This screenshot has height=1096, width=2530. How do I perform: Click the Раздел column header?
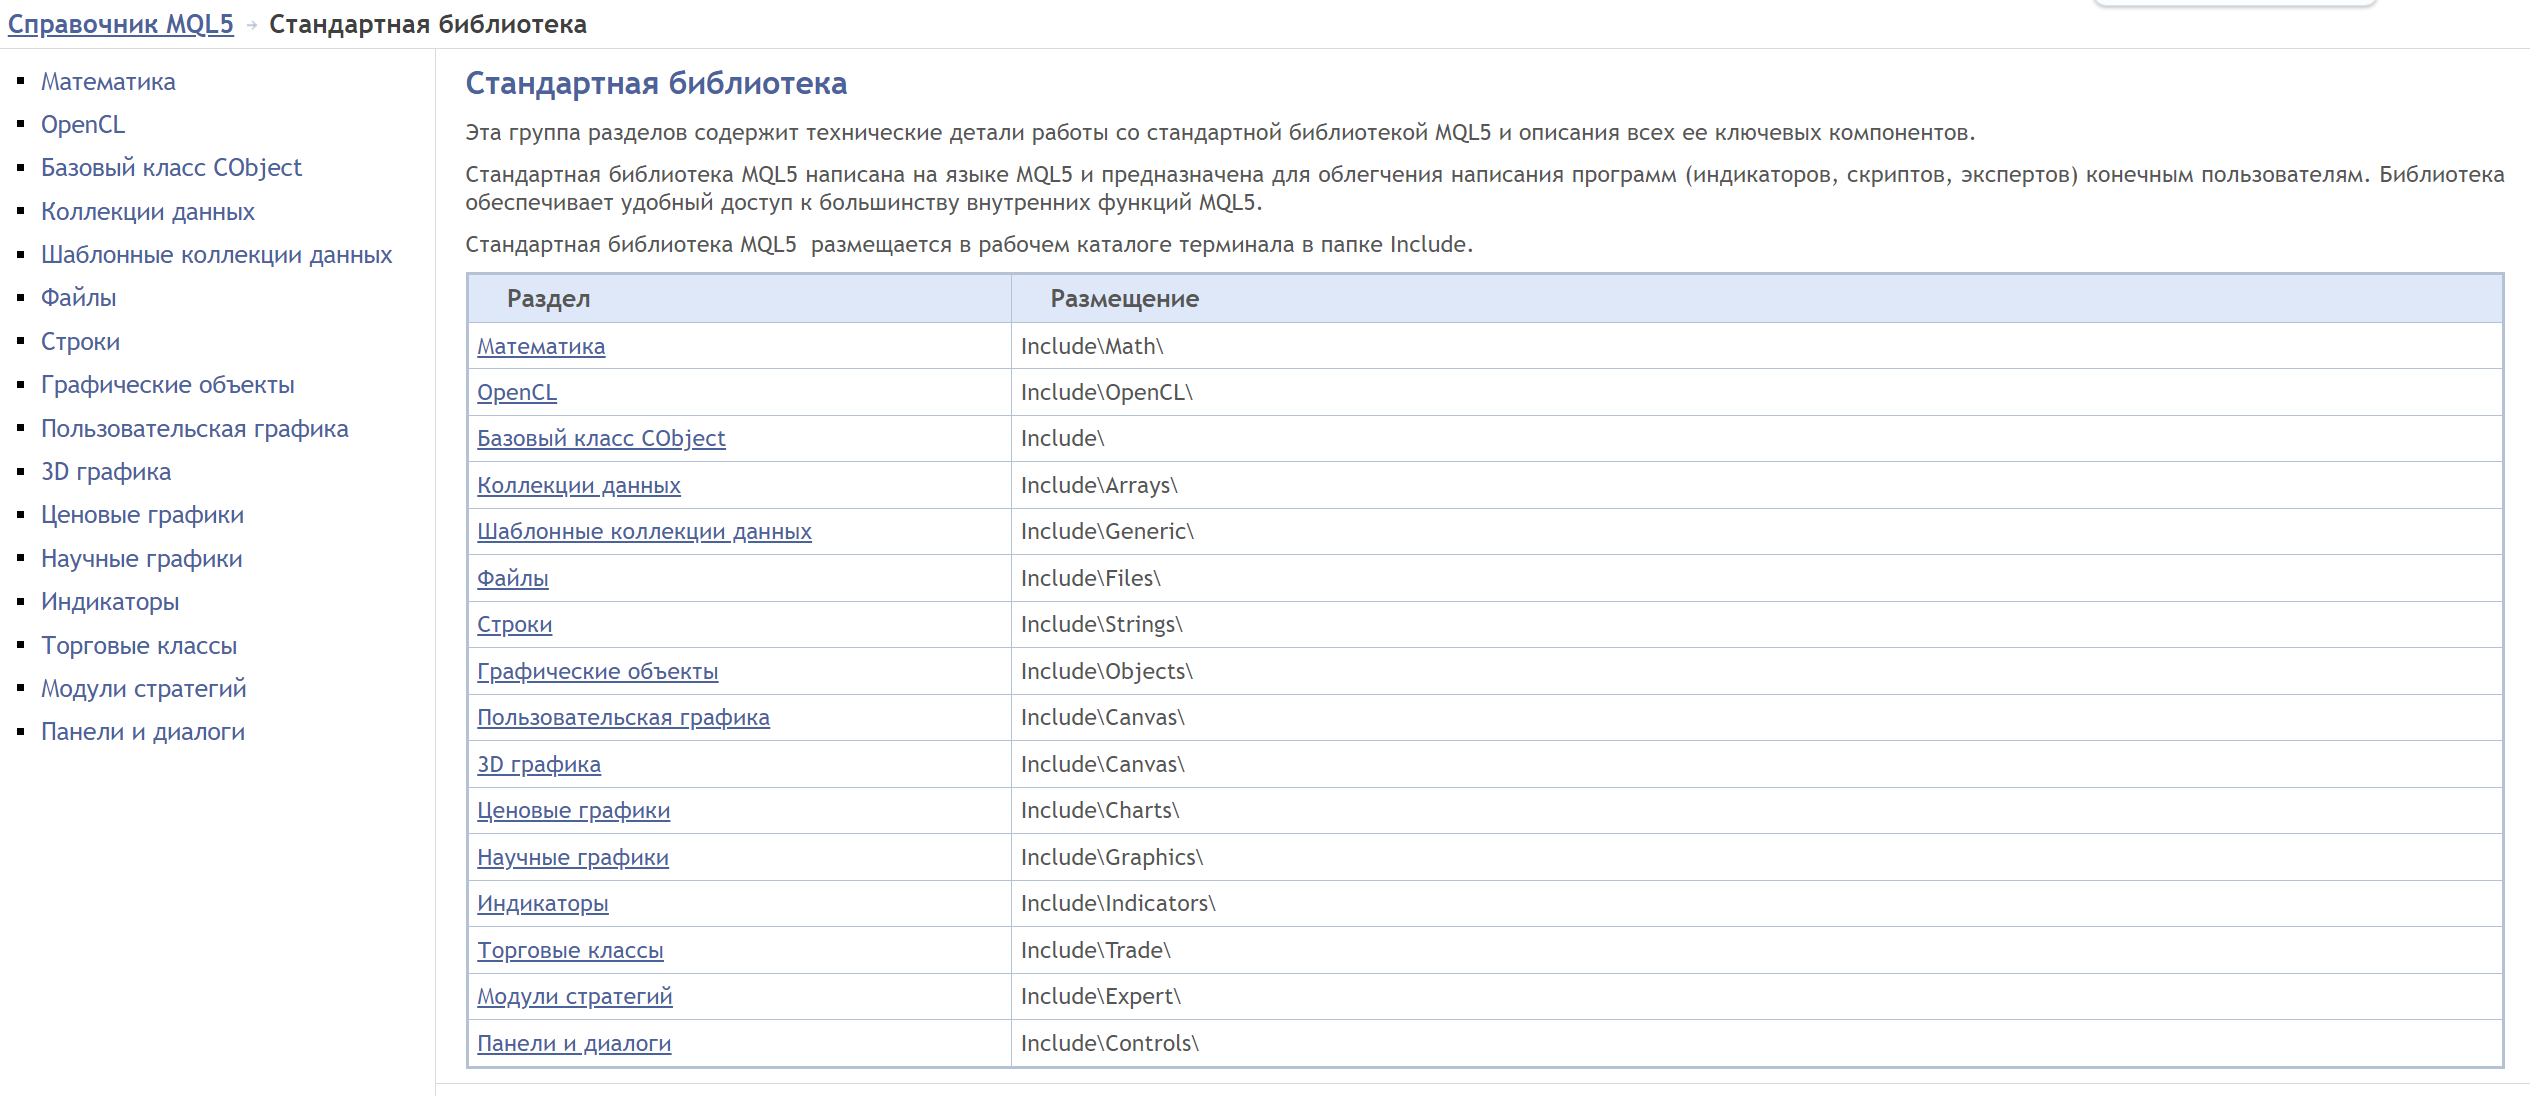[740, 299]
